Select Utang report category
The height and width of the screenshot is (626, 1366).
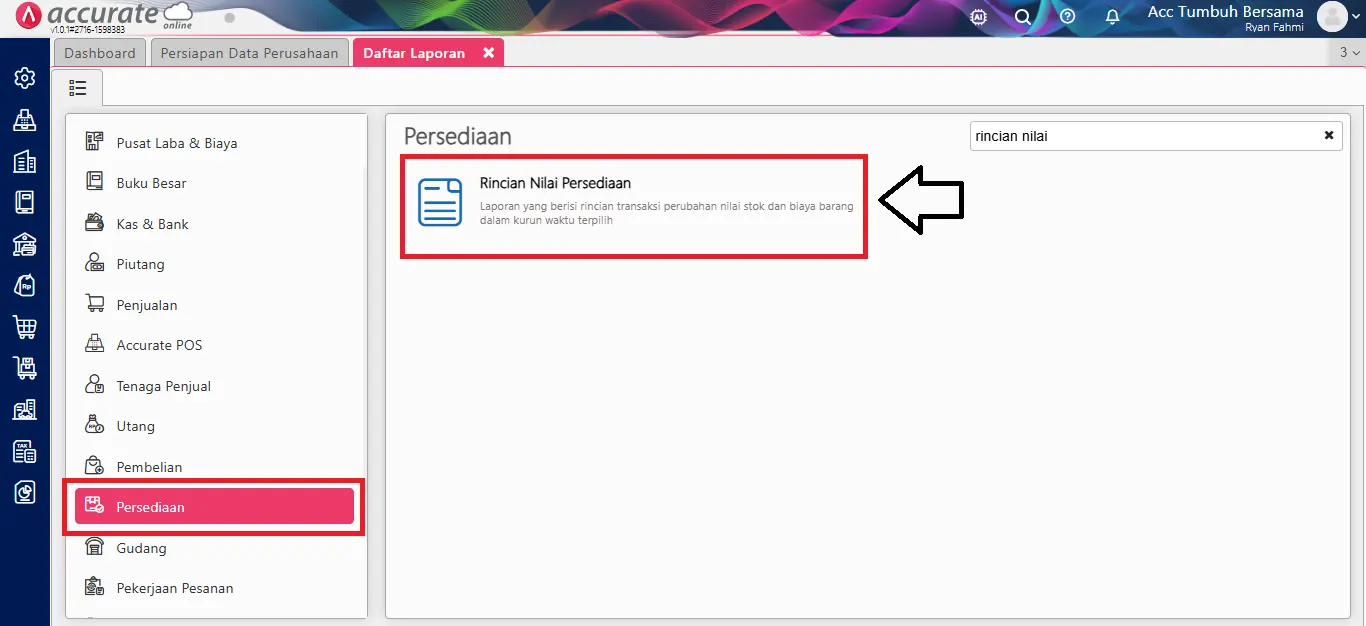[215, 426]
